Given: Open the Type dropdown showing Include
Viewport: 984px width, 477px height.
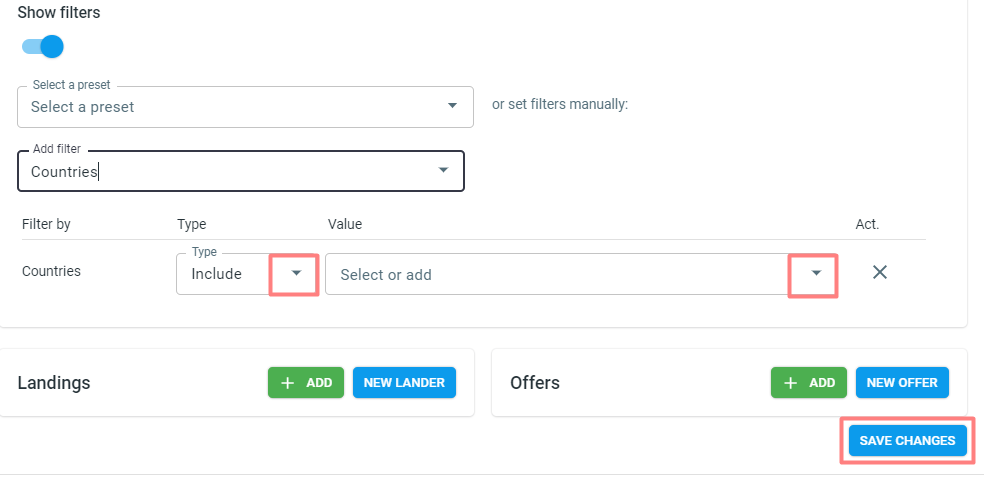Looking at the screenshot, I should pyautogui.click(x=247, y=274).
